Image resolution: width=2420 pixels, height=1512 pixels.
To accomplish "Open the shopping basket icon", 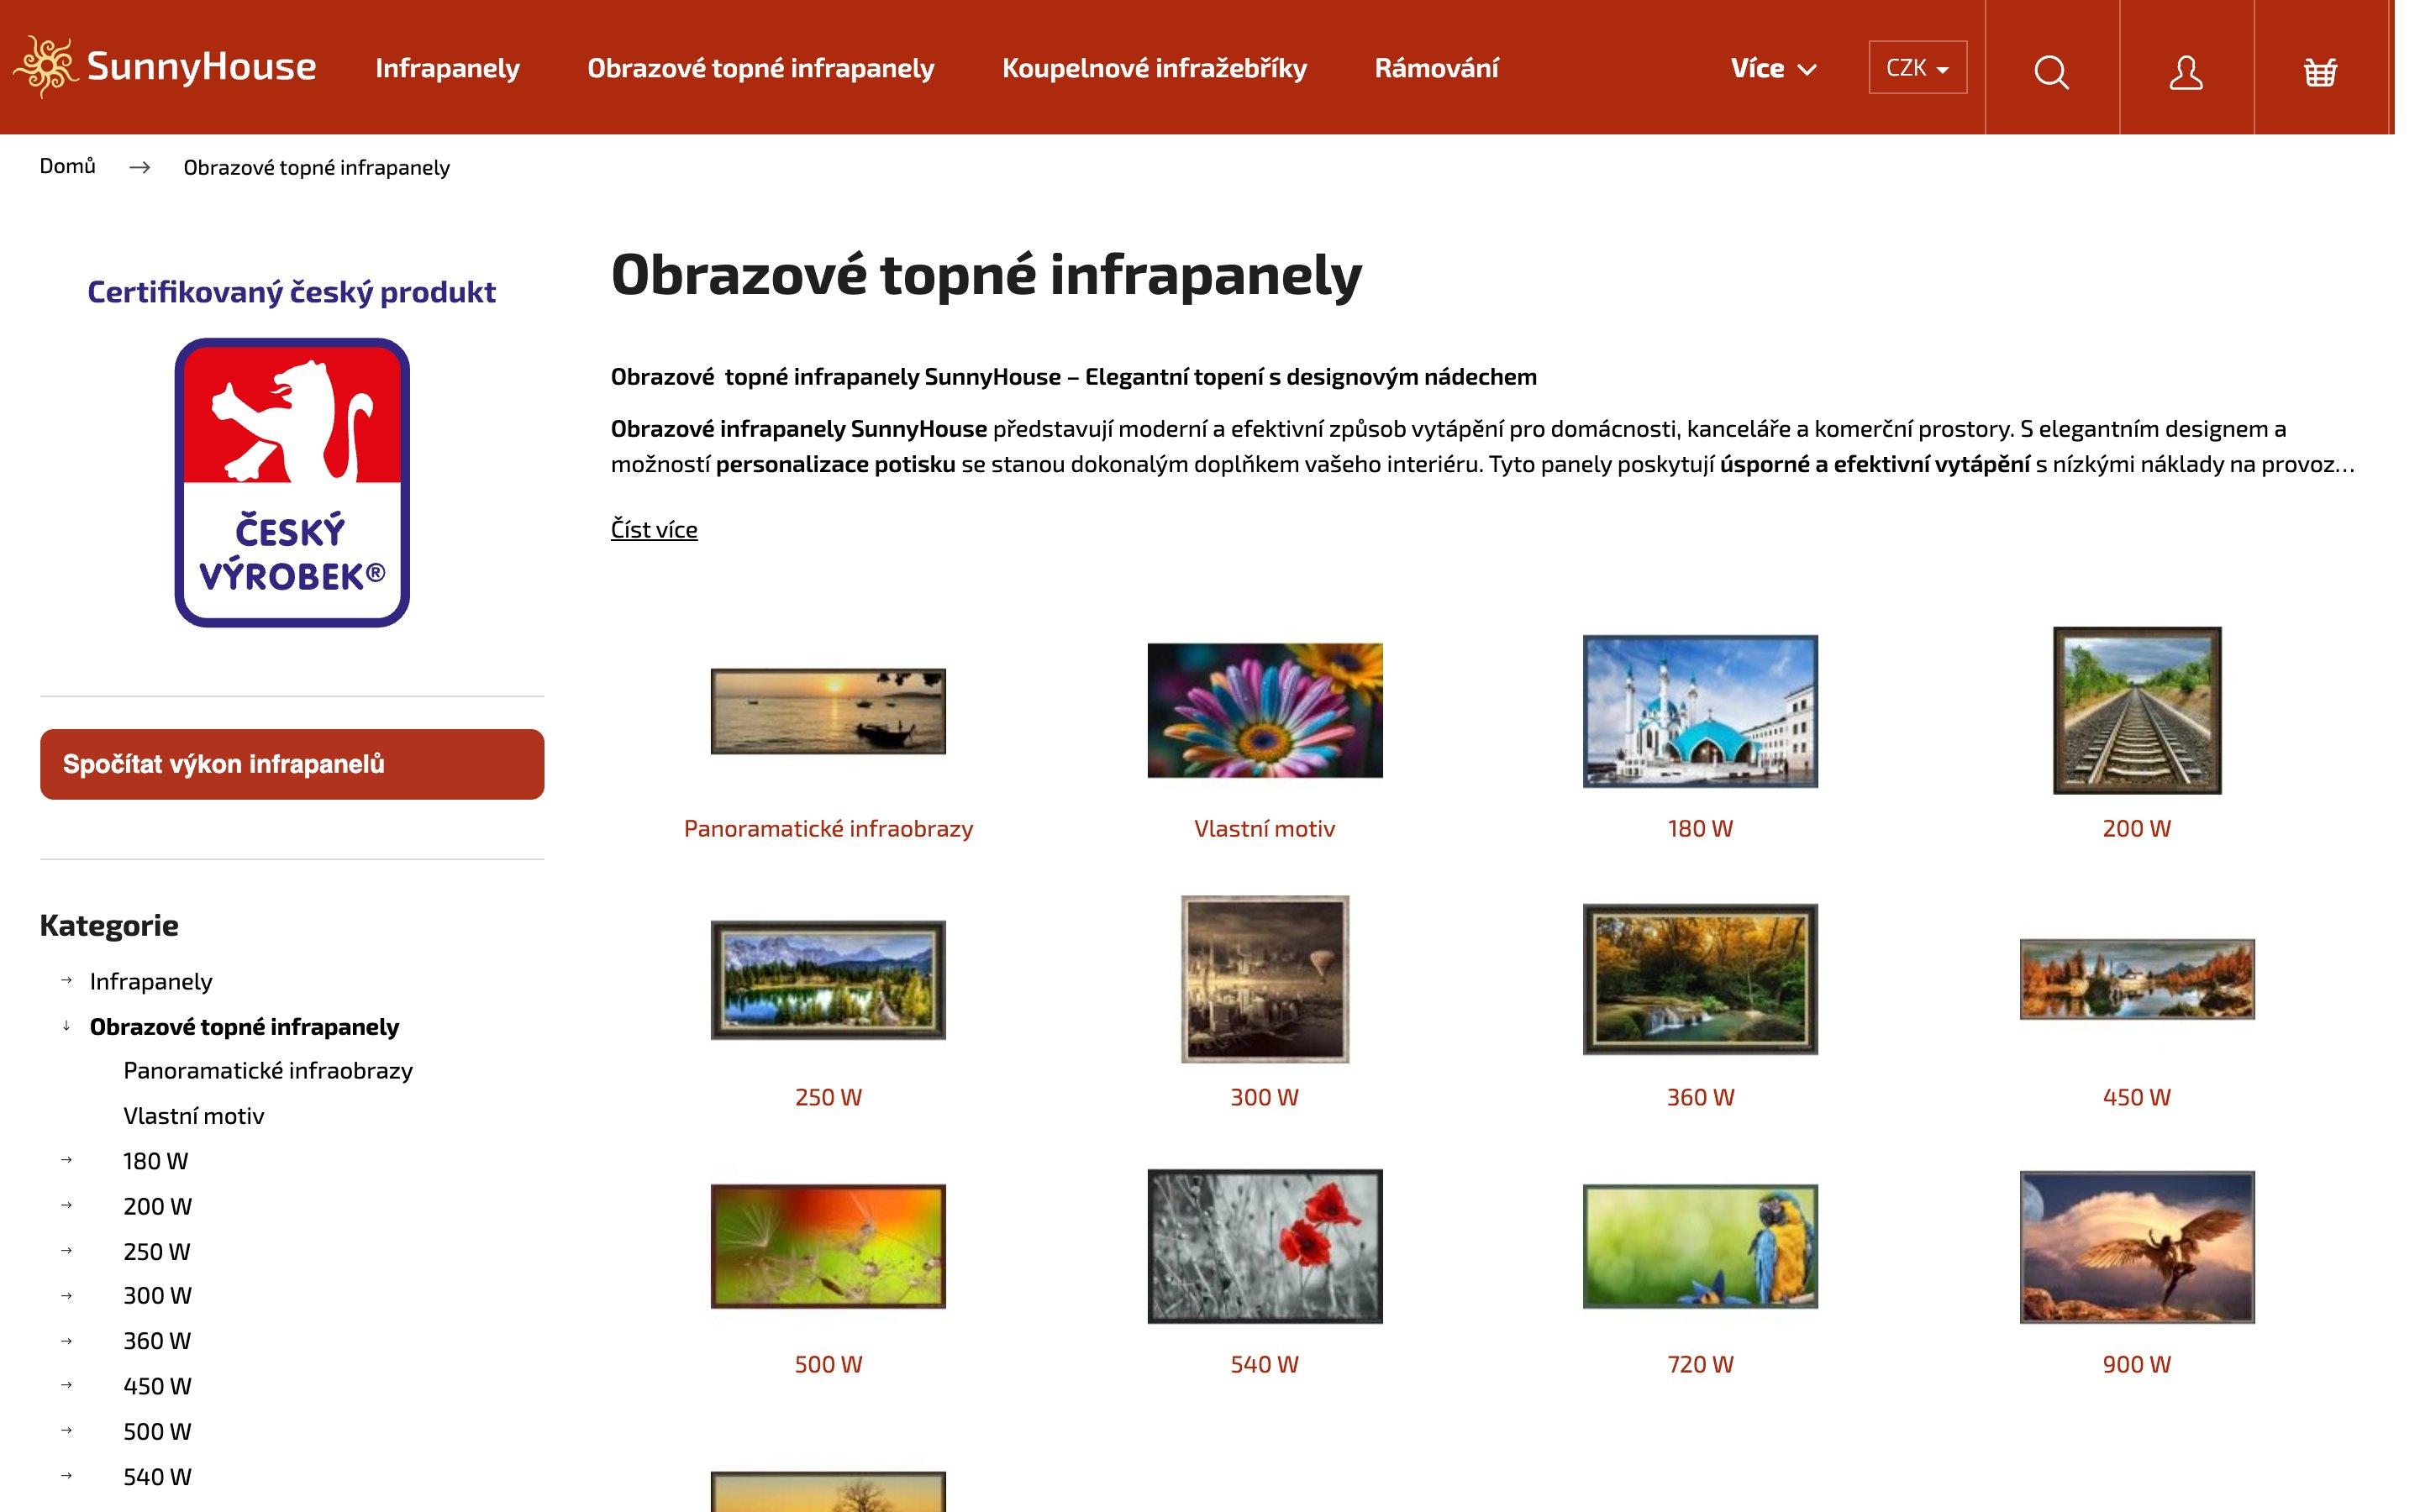I will [x=2320, y=71].
